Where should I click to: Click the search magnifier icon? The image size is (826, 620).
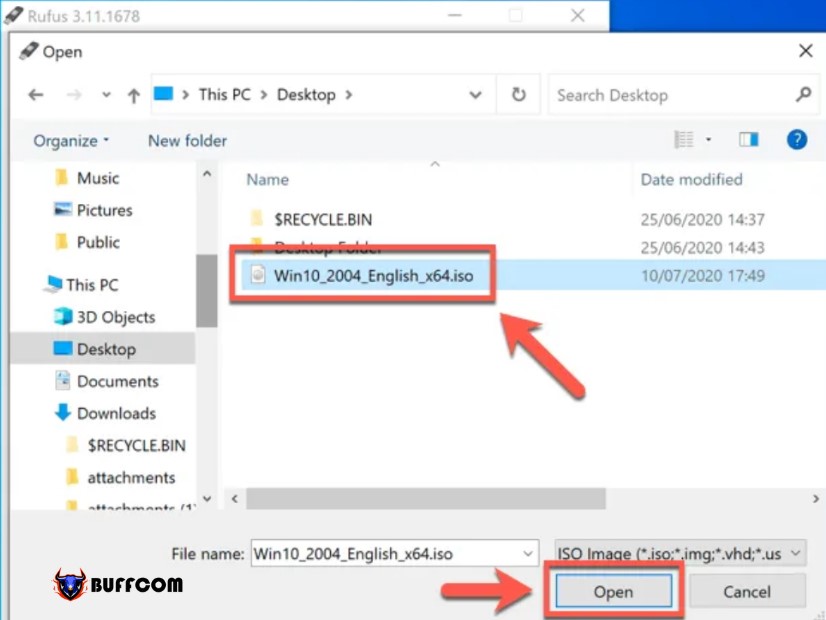[804, 95]
